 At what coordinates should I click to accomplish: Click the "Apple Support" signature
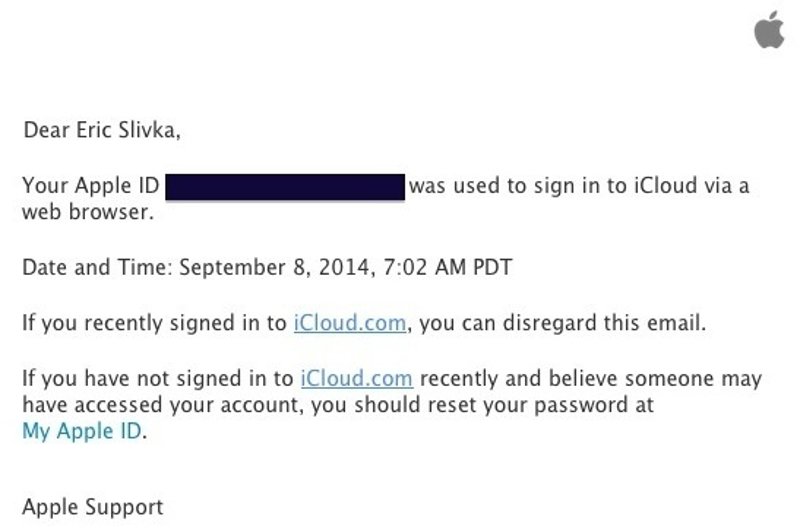coord(93,506)
